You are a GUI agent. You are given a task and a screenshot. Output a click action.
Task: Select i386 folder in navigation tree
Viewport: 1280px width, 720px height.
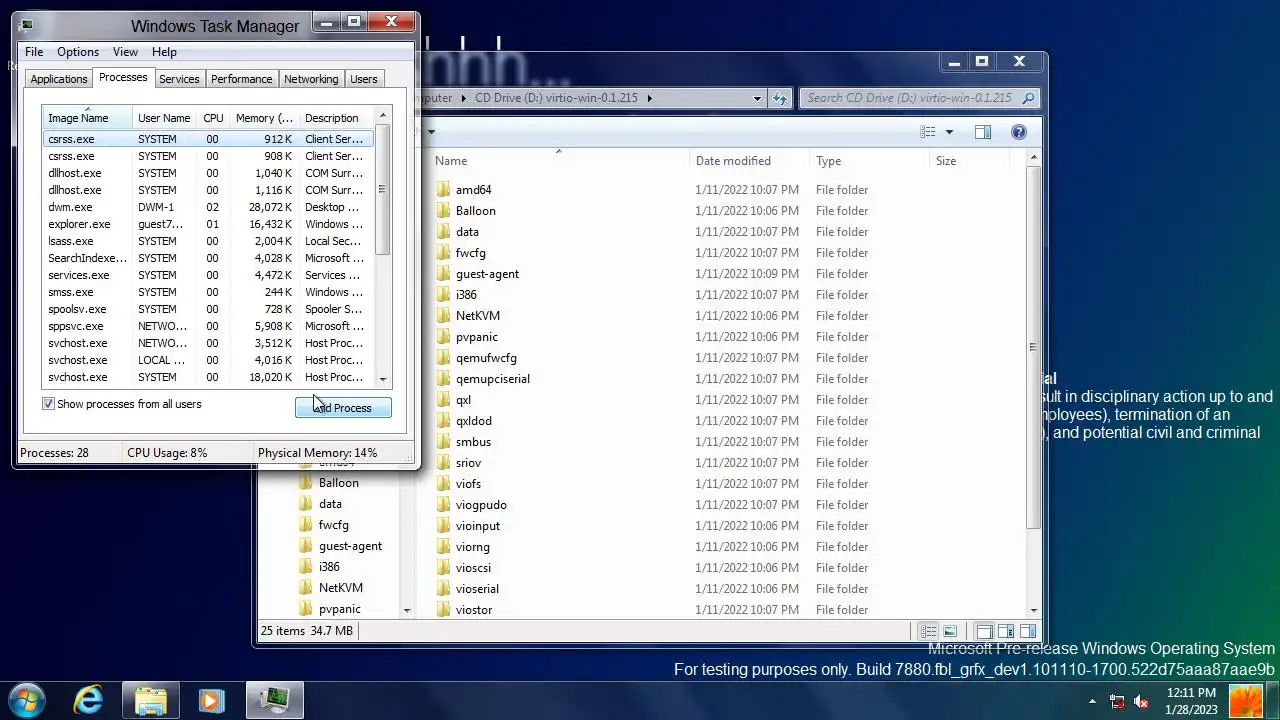329,567
